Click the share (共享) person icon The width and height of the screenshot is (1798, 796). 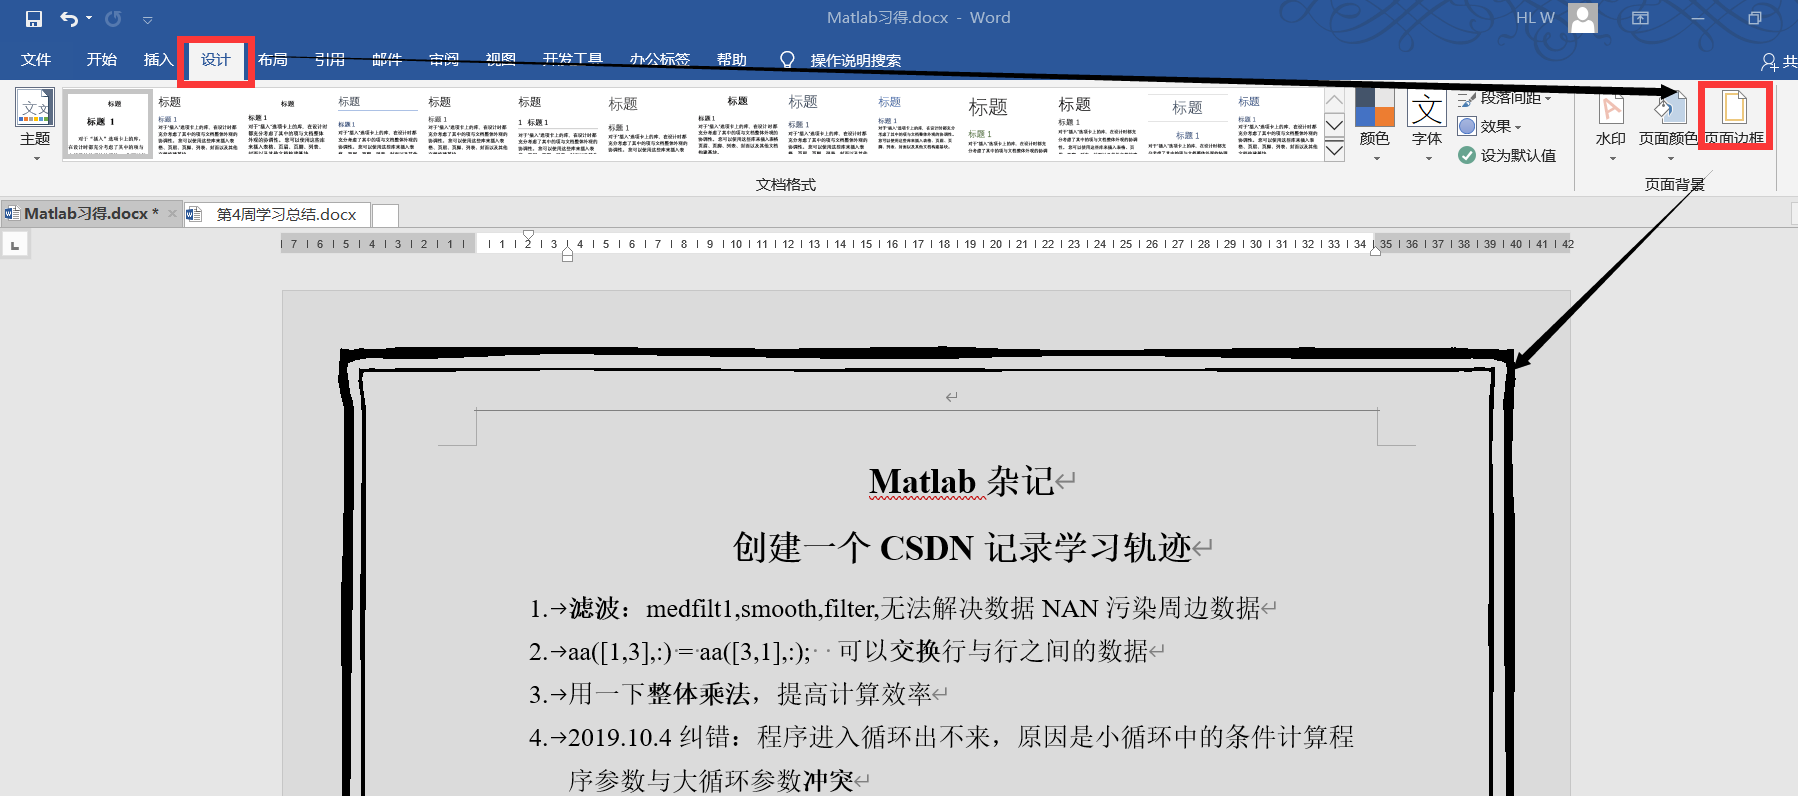pyautogui.click(x=1770, y=62)
